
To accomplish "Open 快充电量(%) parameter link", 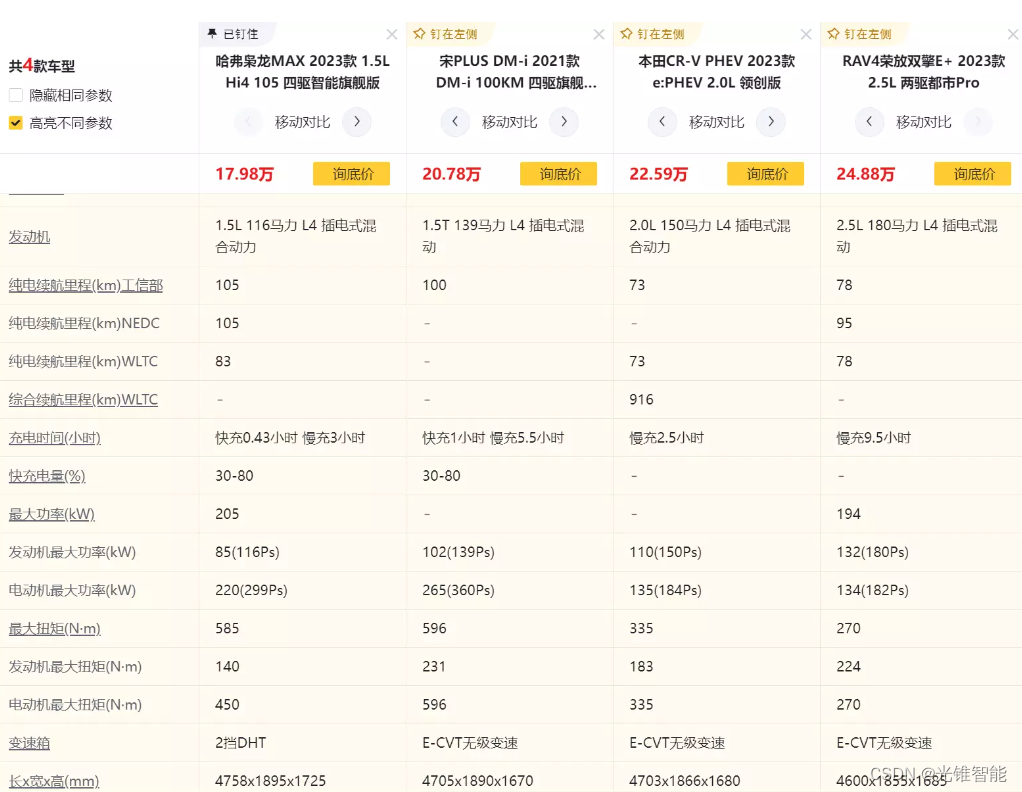I will click(x=47, y=476).
